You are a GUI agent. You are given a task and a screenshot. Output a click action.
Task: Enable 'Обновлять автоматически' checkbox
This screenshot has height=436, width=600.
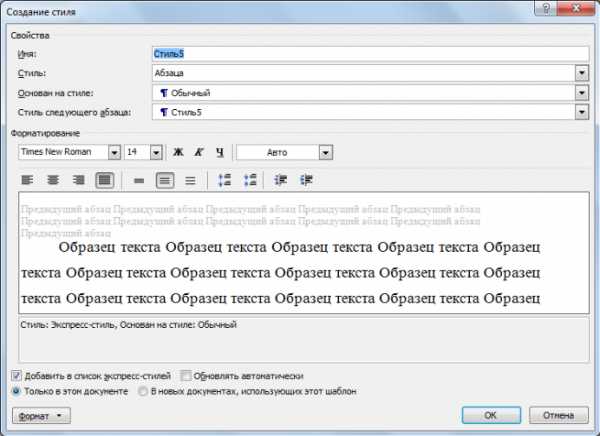(x=187, y=376)
